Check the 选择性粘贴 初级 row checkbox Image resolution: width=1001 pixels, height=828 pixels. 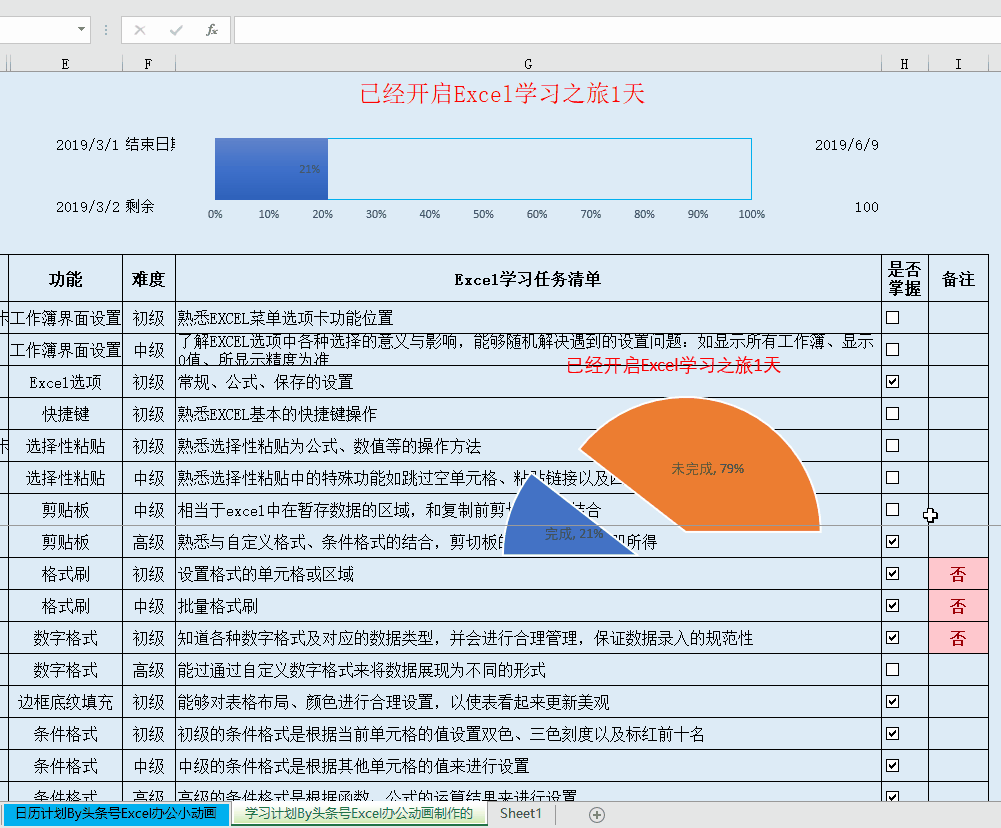(x=892, y=446)
